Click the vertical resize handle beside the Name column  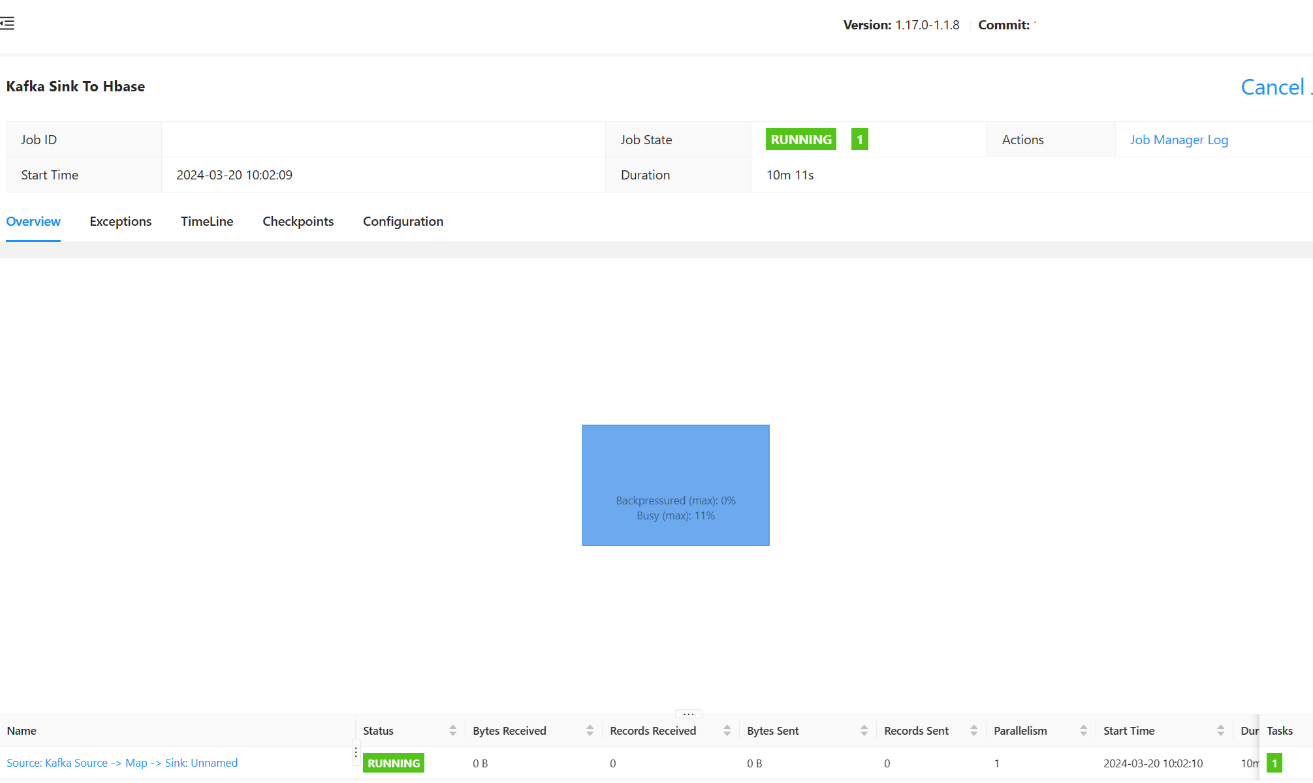pos(355,752)
